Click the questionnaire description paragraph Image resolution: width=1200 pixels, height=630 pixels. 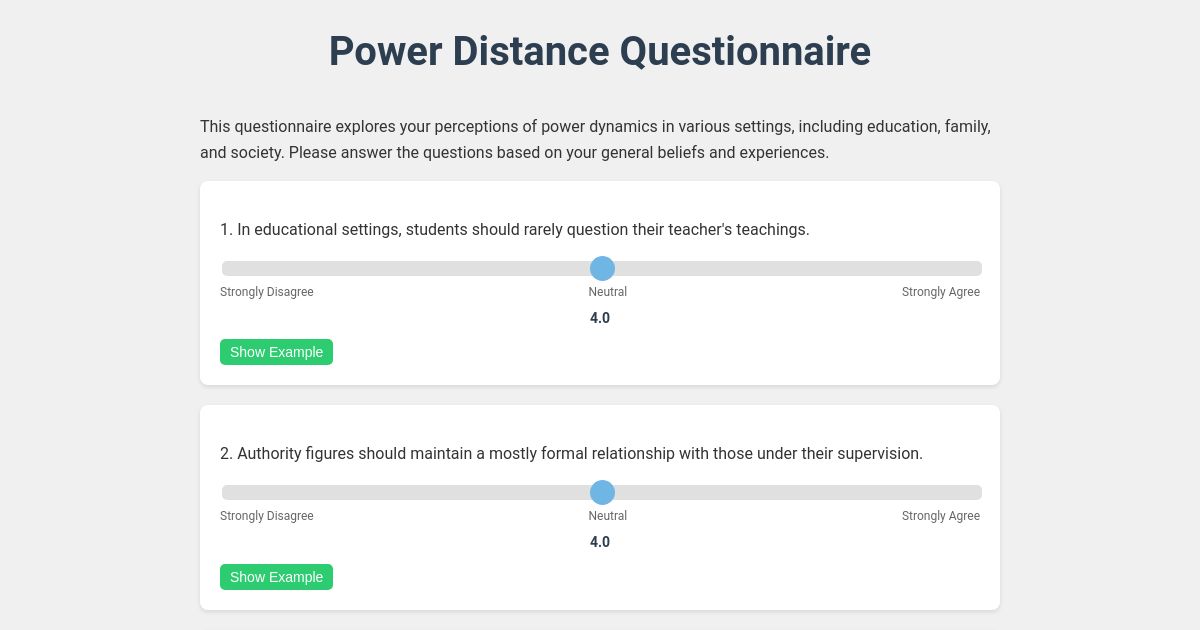click(595, 140)
